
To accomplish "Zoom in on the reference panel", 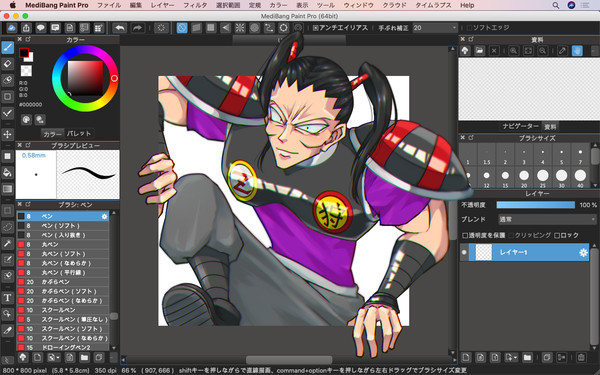I will tap(514, 51).
